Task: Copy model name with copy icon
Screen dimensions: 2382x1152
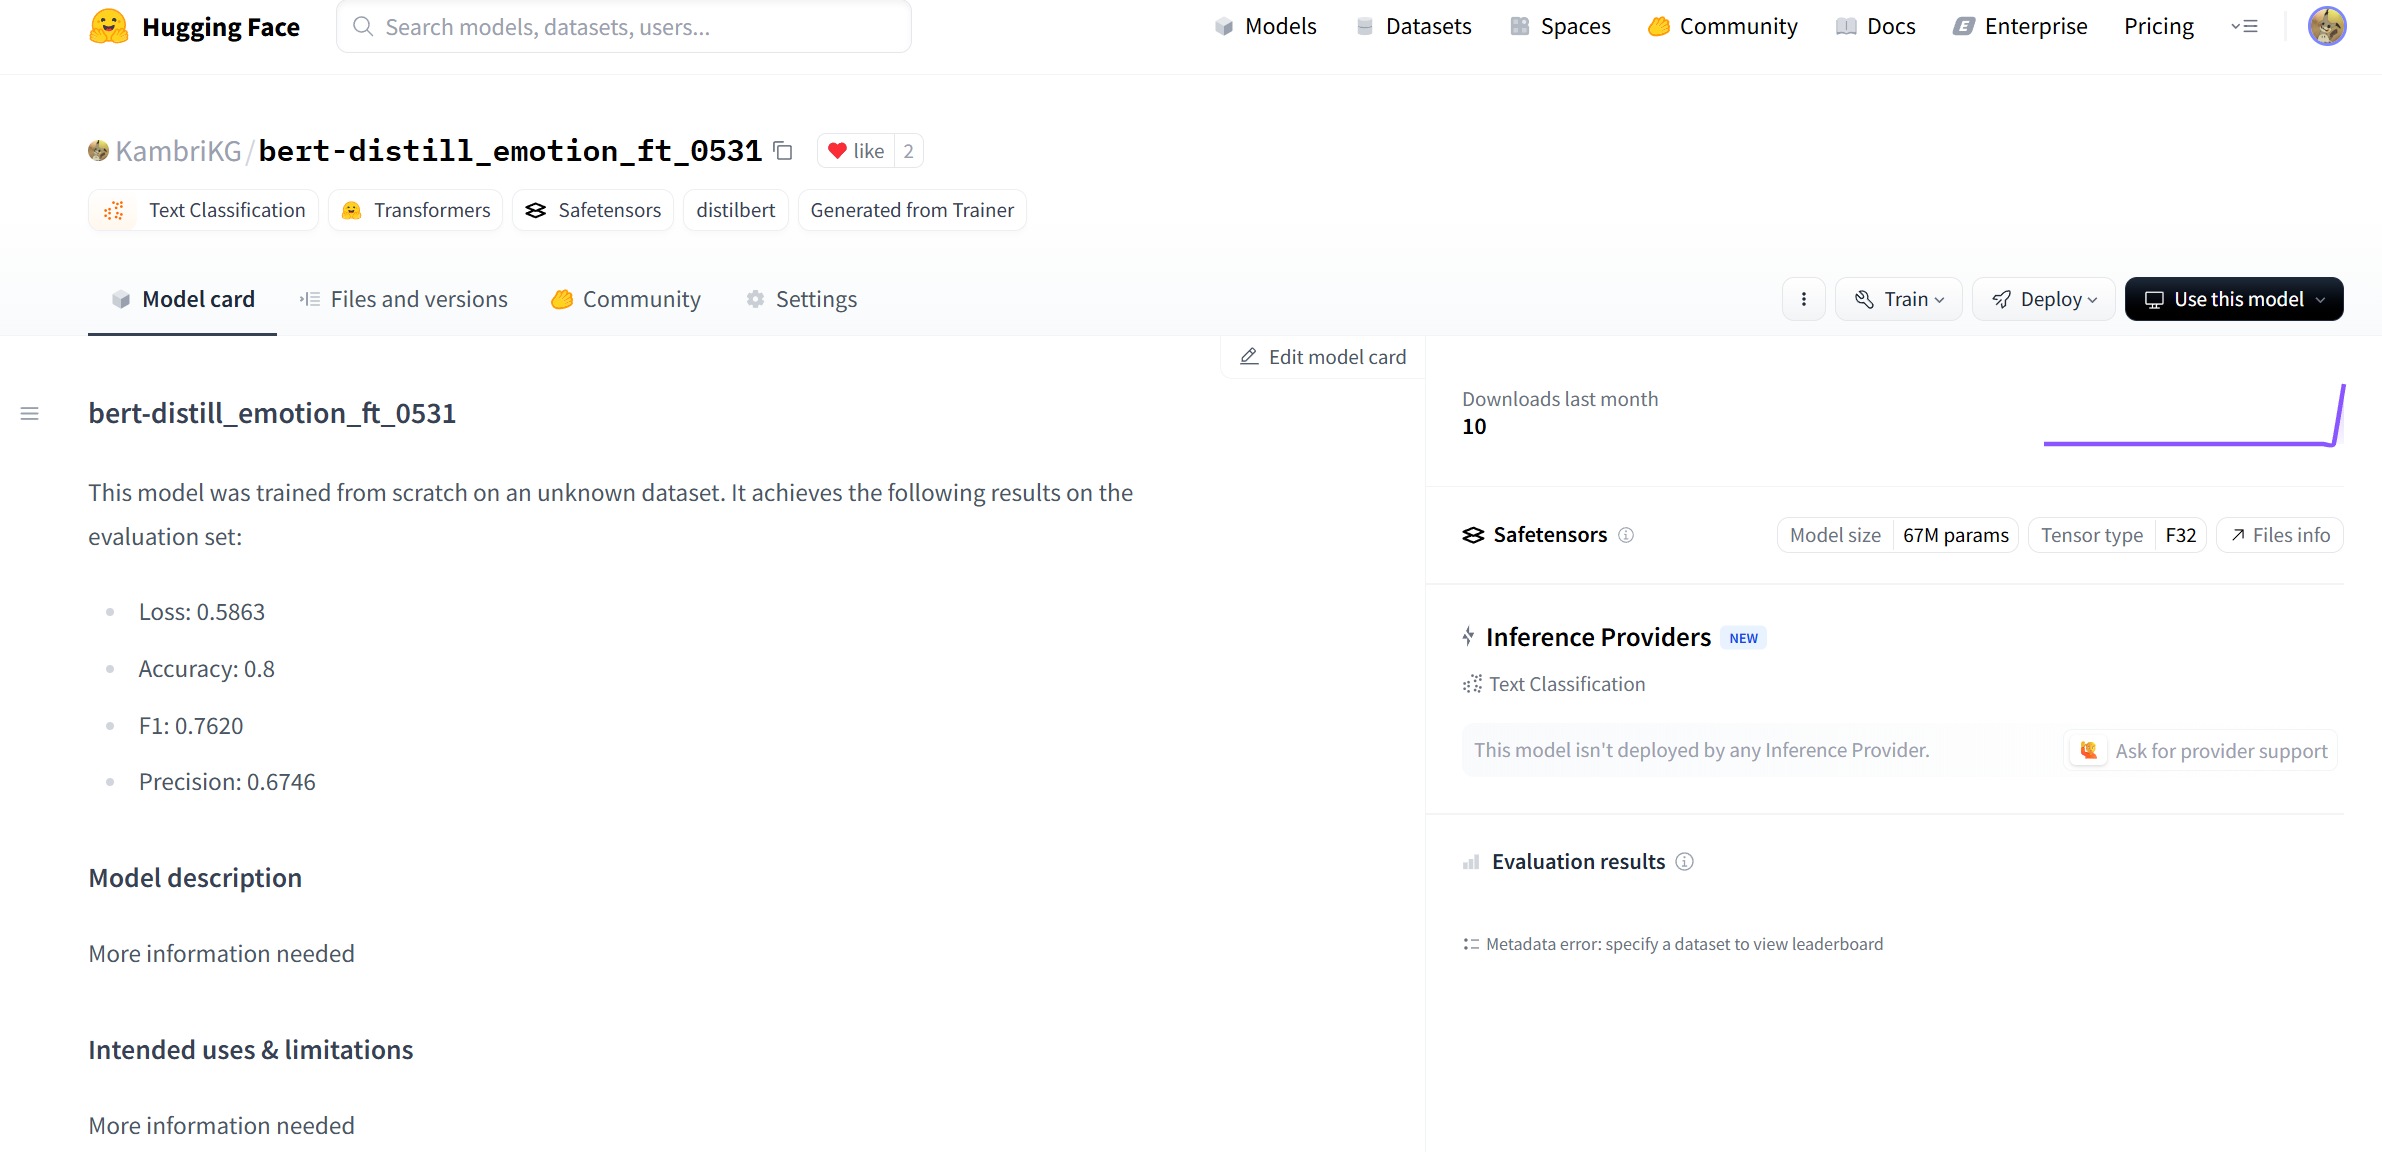Action: pos(783,151)
